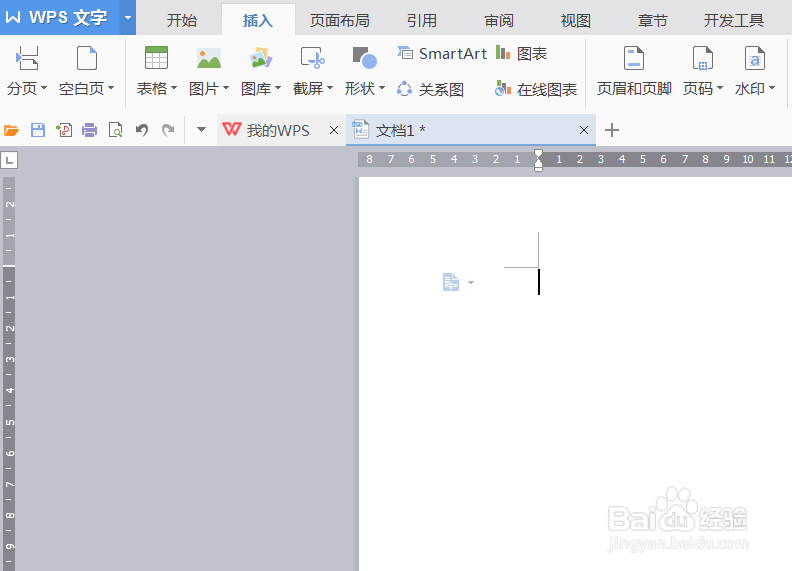Insert an 在线图表 online chart
The height and width of the screenshot is (571, 792).
click(x=536, y=89)
